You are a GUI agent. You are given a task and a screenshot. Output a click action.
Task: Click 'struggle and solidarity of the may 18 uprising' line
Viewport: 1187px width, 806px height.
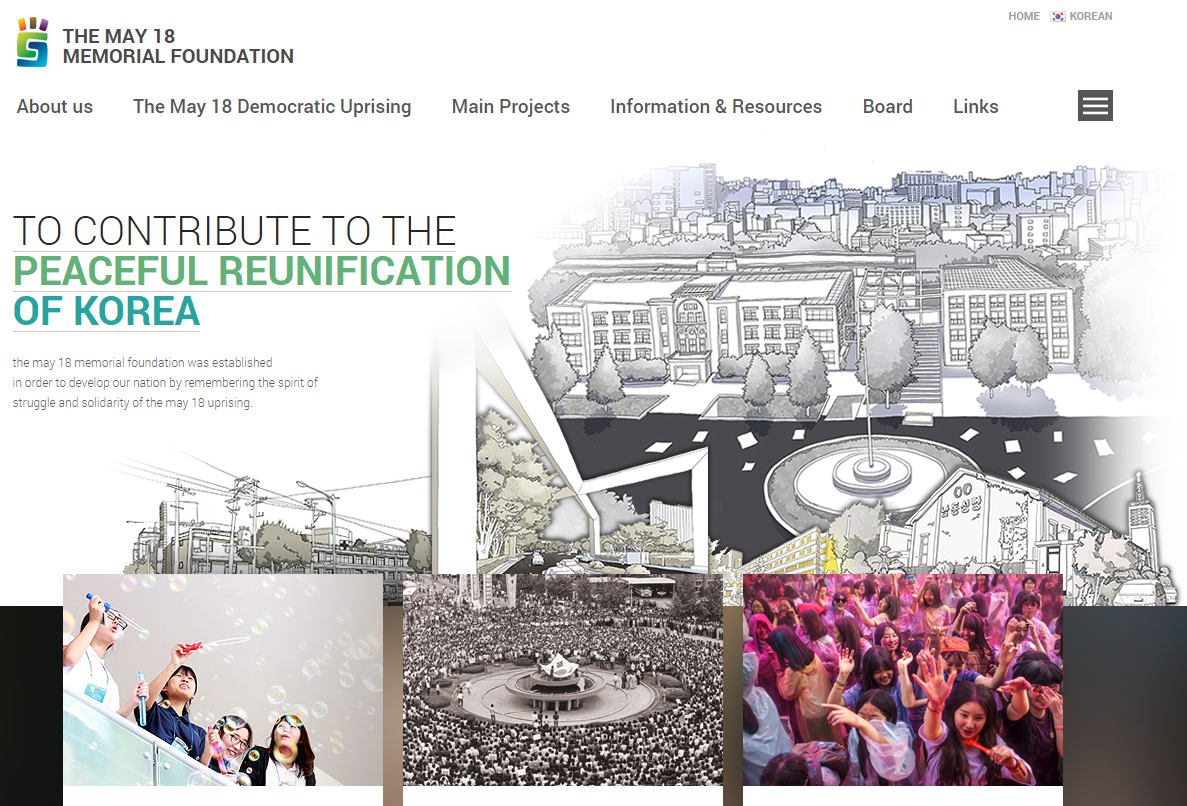tap(132, 403)
